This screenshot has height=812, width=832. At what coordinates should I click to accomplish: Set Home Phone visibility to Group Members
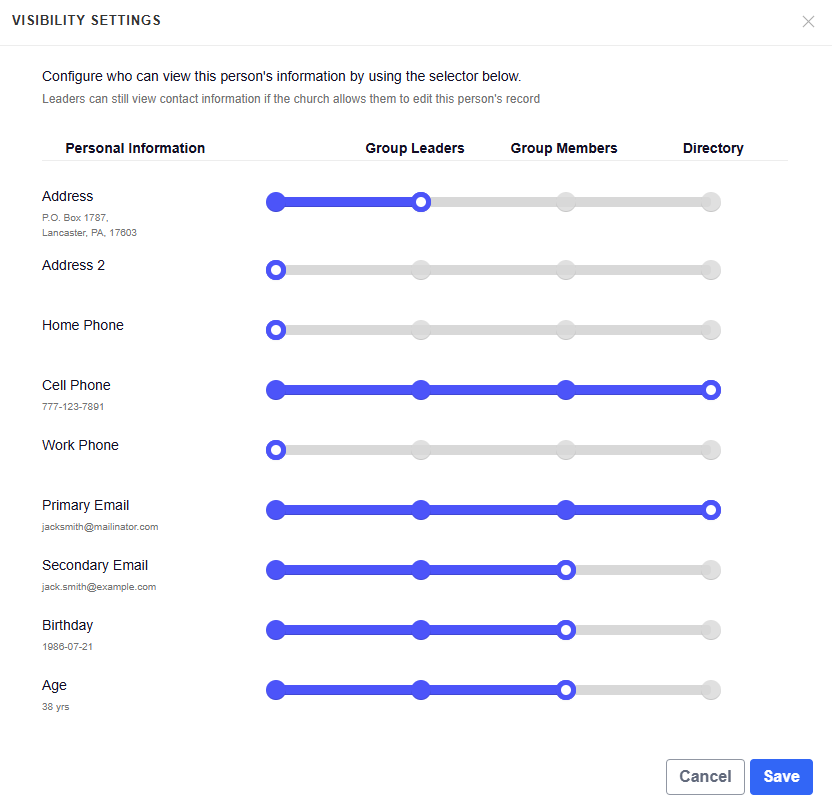coord(566,330)
